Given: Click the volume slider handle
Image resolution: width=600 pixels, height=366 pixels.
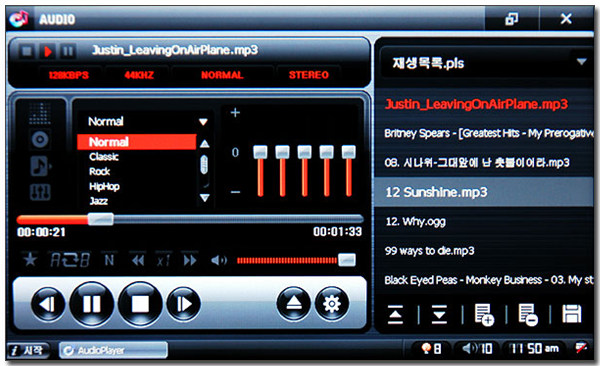Looking at the screenshot, I should pyautogui.click(x=347, y=260).
